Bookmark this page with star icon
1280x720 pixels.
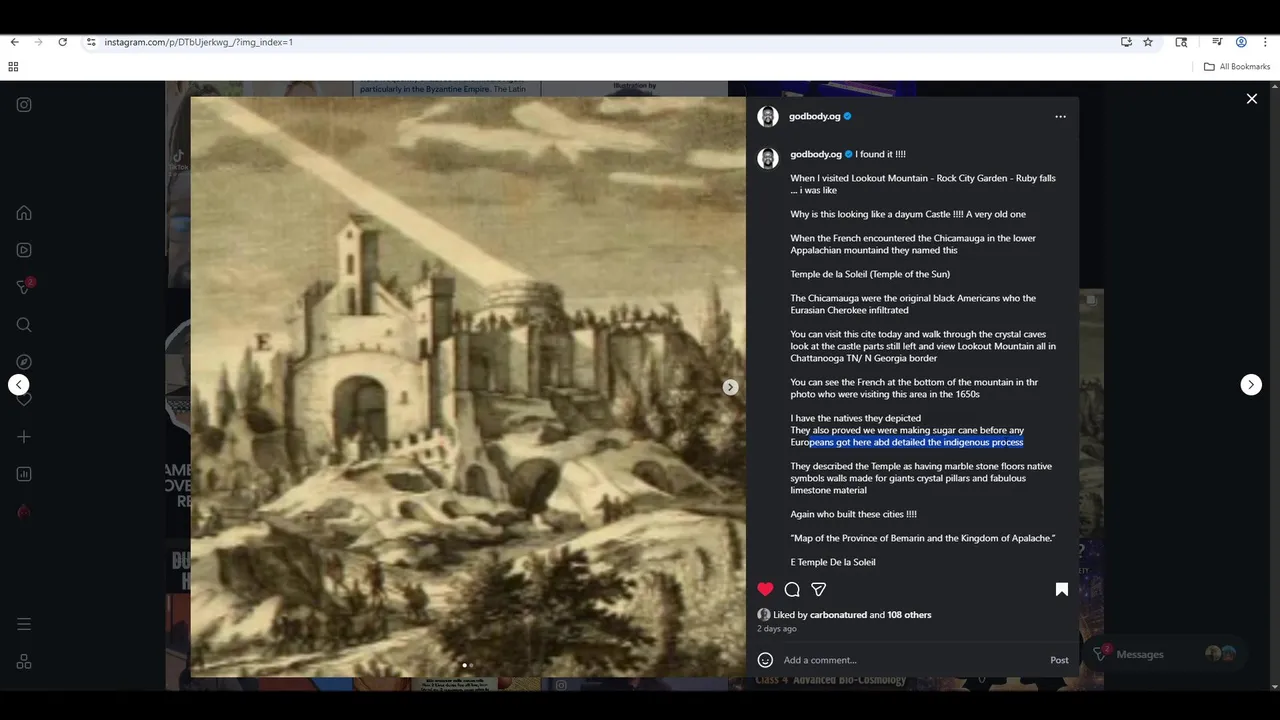tap(1148, 42)
